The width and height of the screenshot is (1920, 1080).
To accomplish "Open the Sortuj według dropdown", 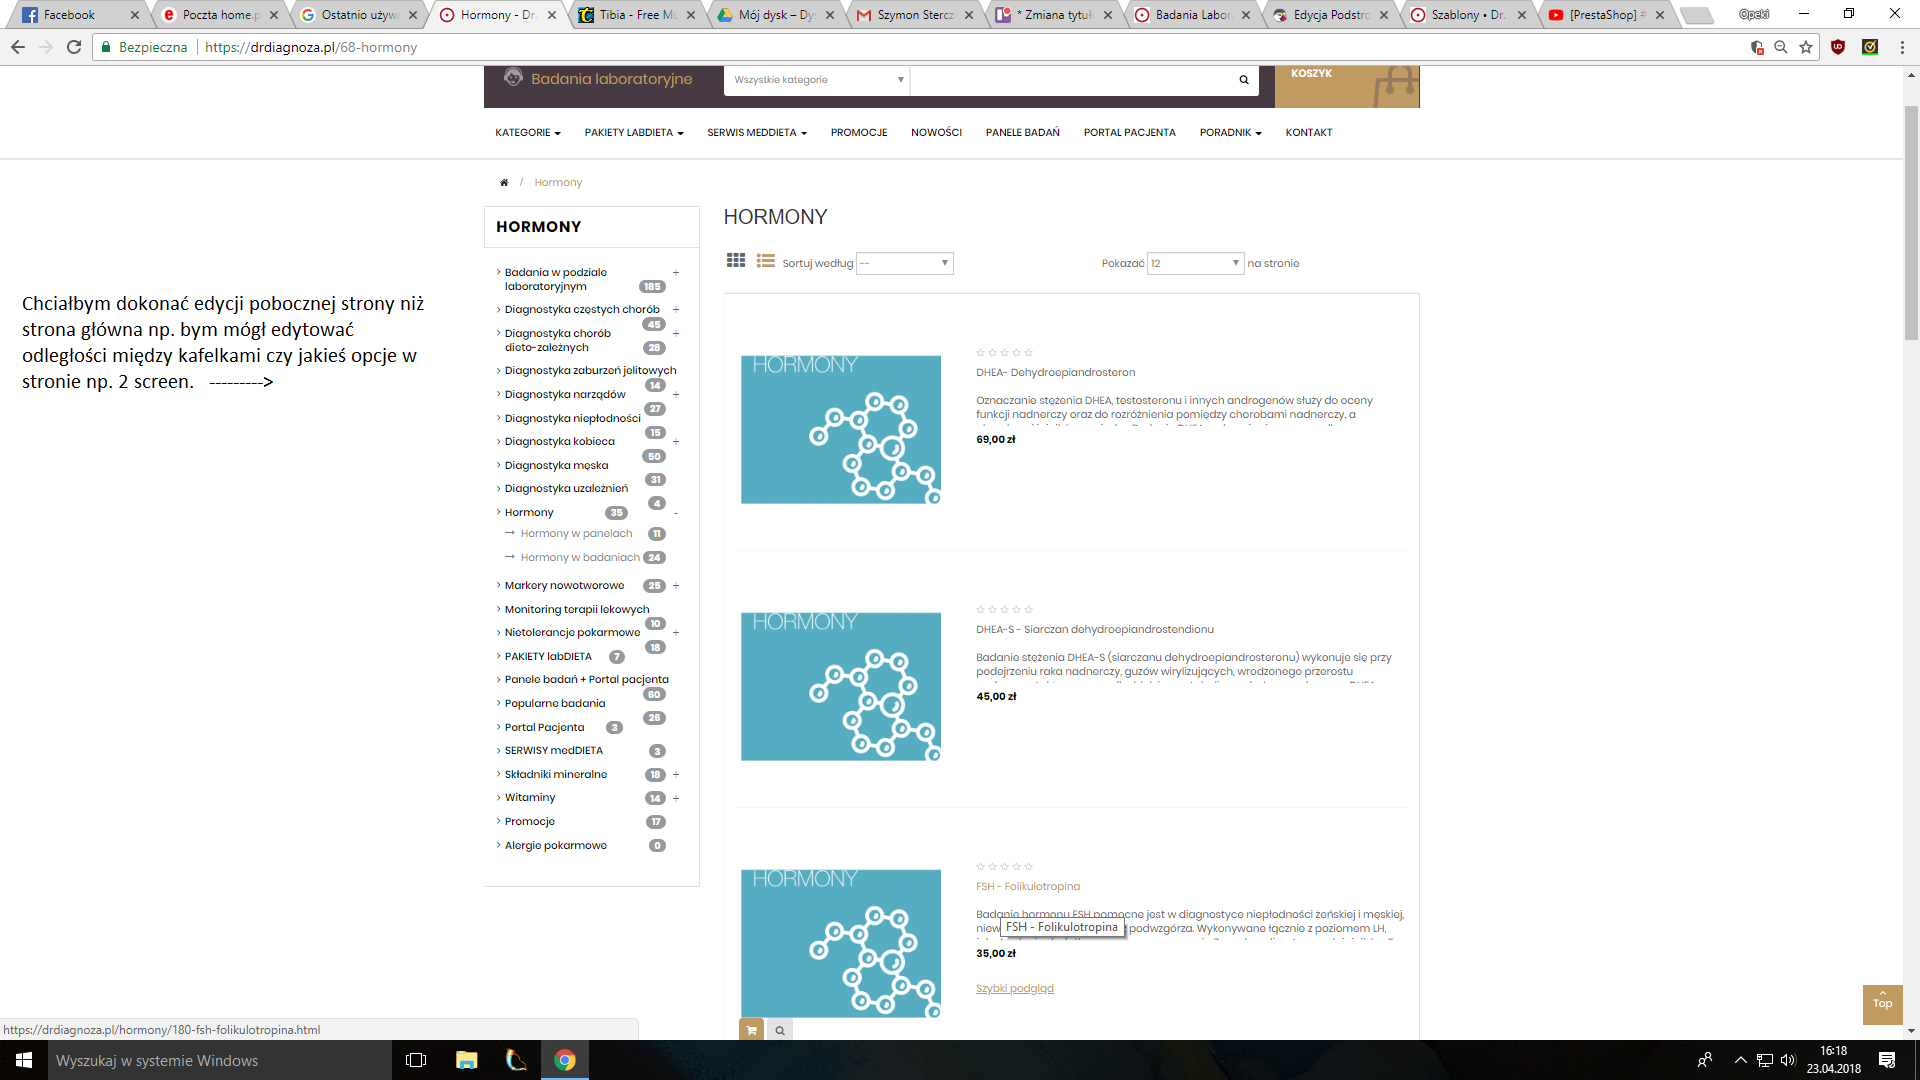I will (904, 263).
